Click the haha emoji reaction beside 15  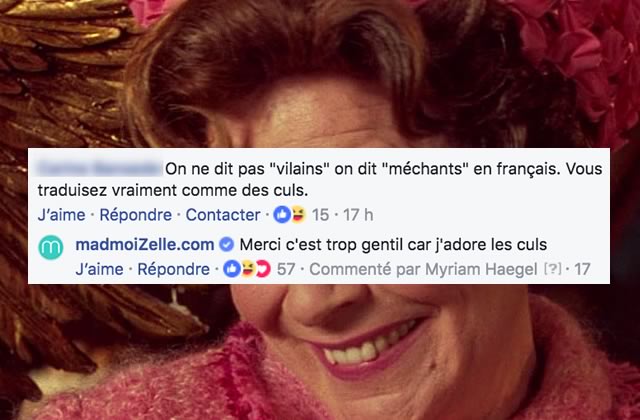tap(298, 215)
